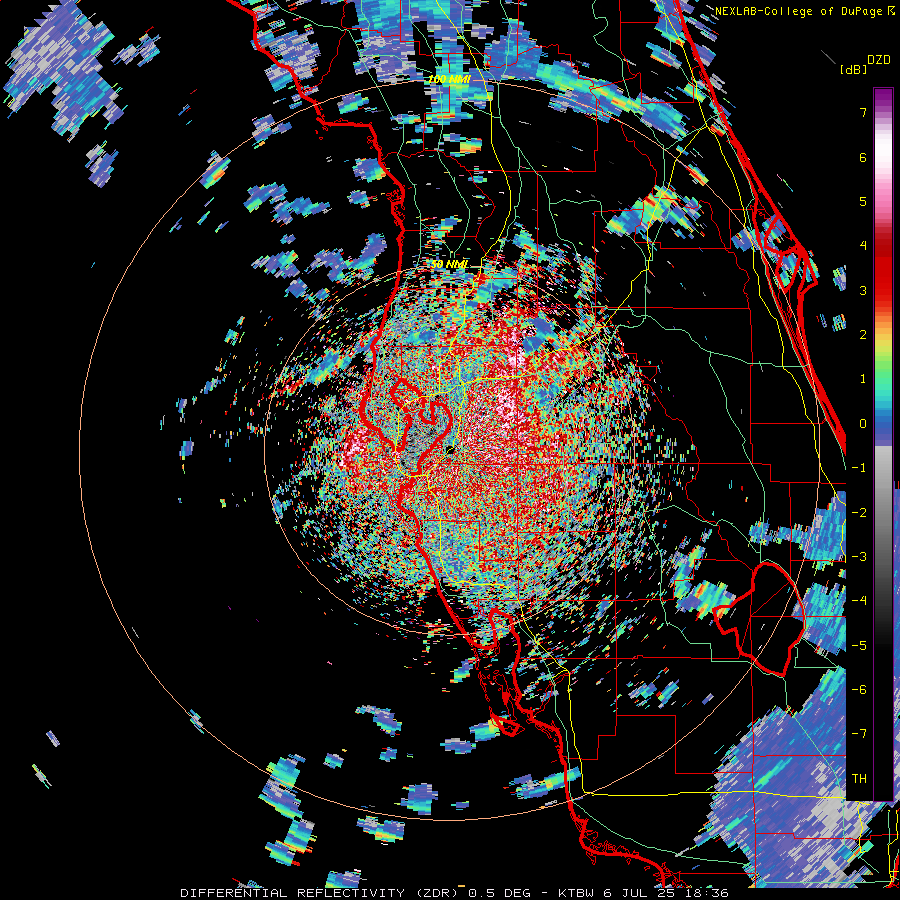900x900 pixels.
Task: Click the -4 value on the scale
Action: 859,600
